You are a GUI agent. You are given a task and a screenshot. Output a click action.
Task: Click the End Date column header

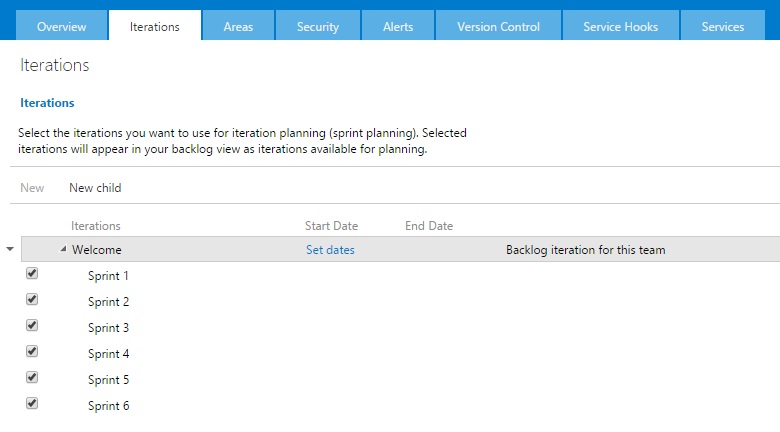[428, 226]
